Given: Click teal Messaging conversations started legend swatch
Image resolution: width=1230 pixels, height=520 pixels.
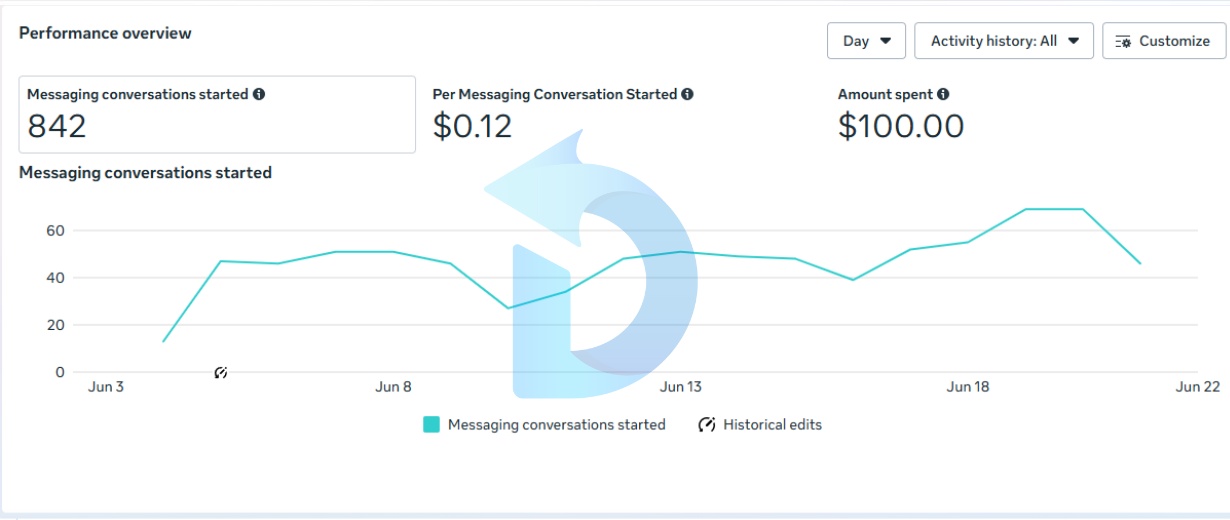Looking at the screenshot, I should (431, 425).
